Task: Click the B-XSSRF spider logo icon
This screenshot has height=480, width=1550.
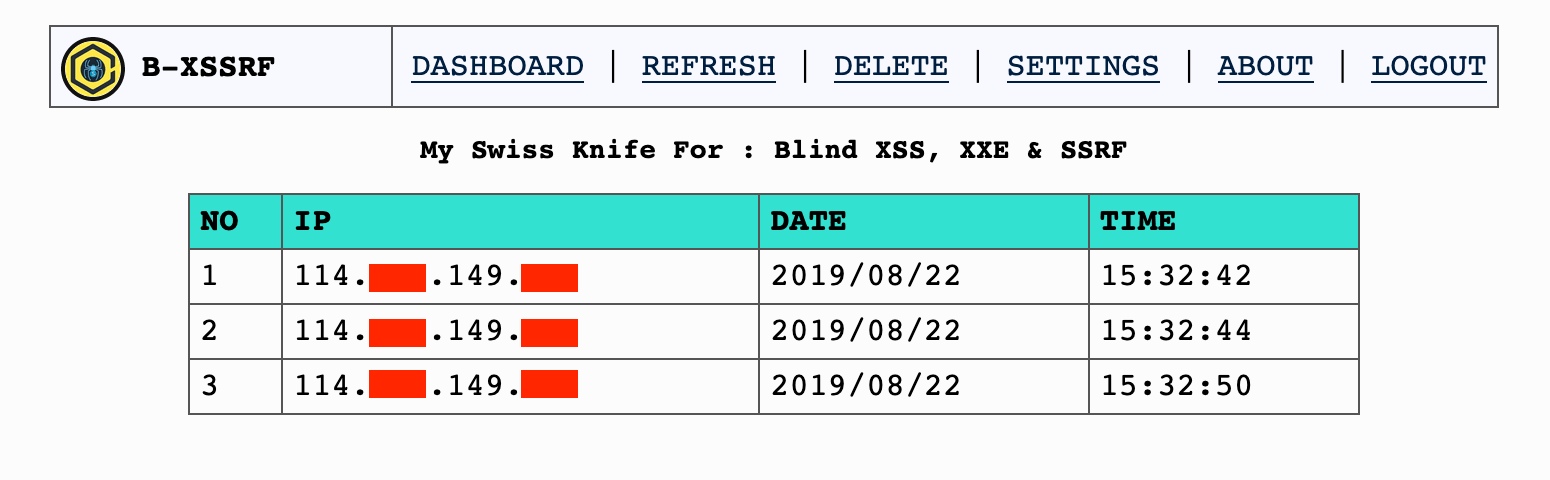Action: click(93, 69)
